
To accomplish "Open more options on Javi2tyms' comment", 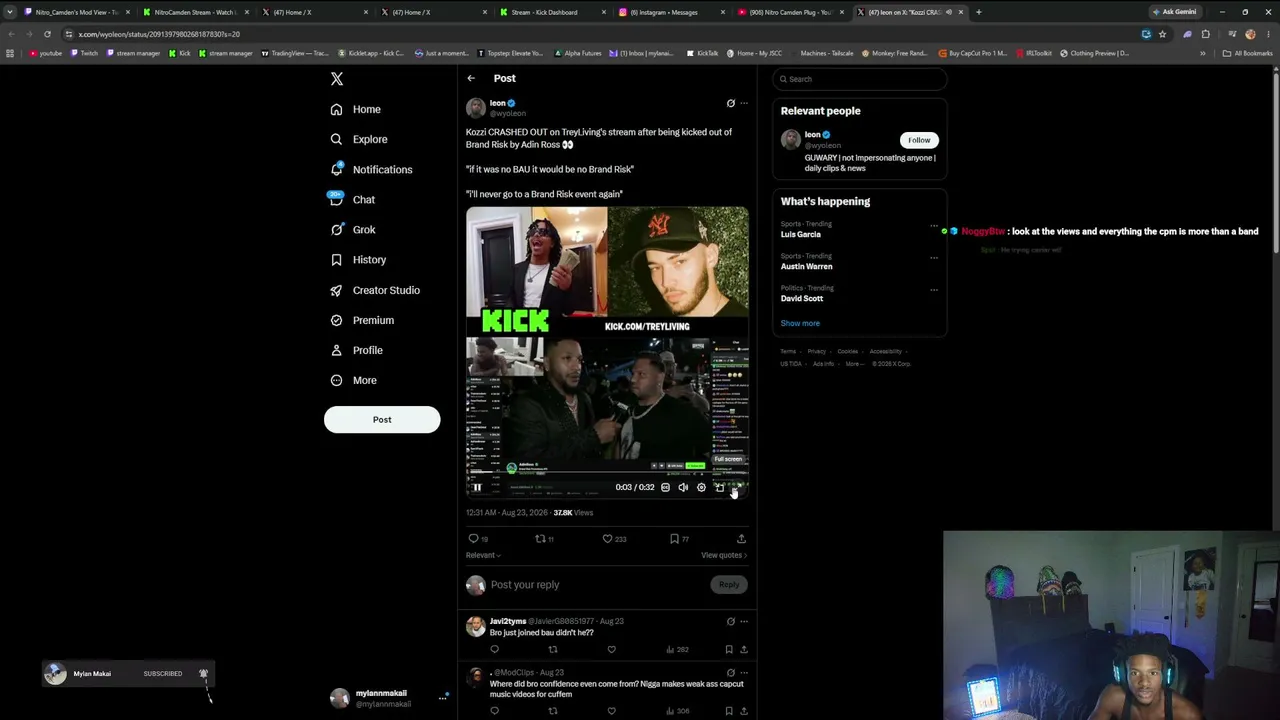I will pyautogui.click(x=743, y=621).
